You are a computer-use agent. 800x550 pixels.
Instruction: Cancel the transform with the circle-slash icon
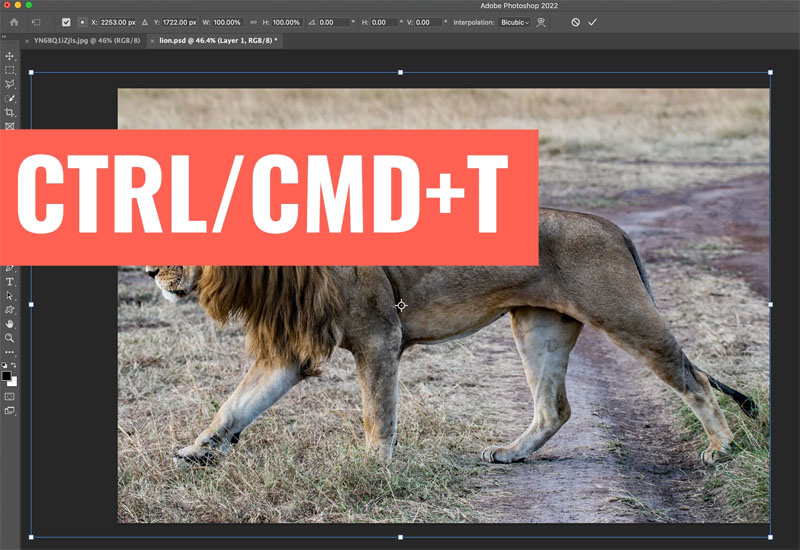tap(576, 22)
